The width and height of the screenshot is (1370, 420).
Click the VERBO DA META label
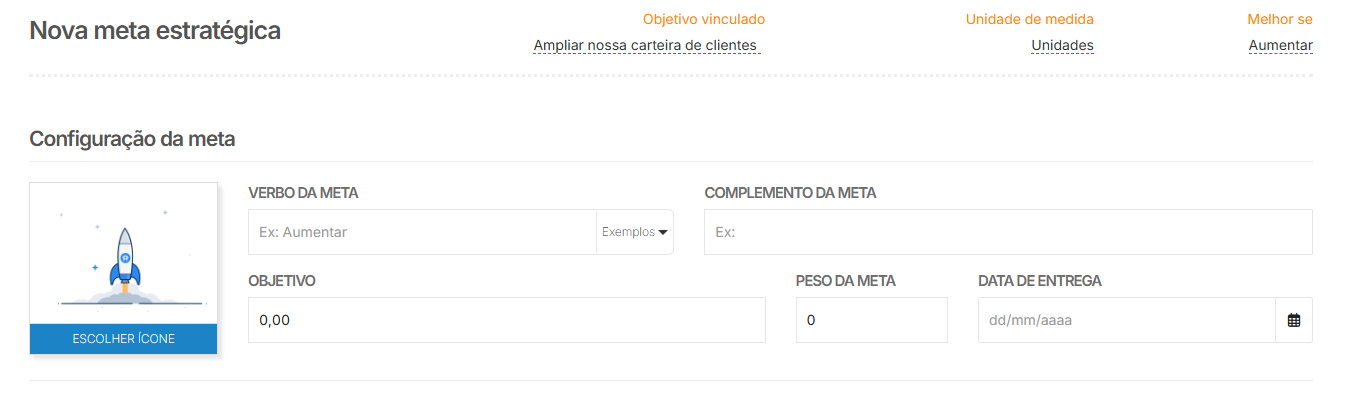click(x=303, y=193)
